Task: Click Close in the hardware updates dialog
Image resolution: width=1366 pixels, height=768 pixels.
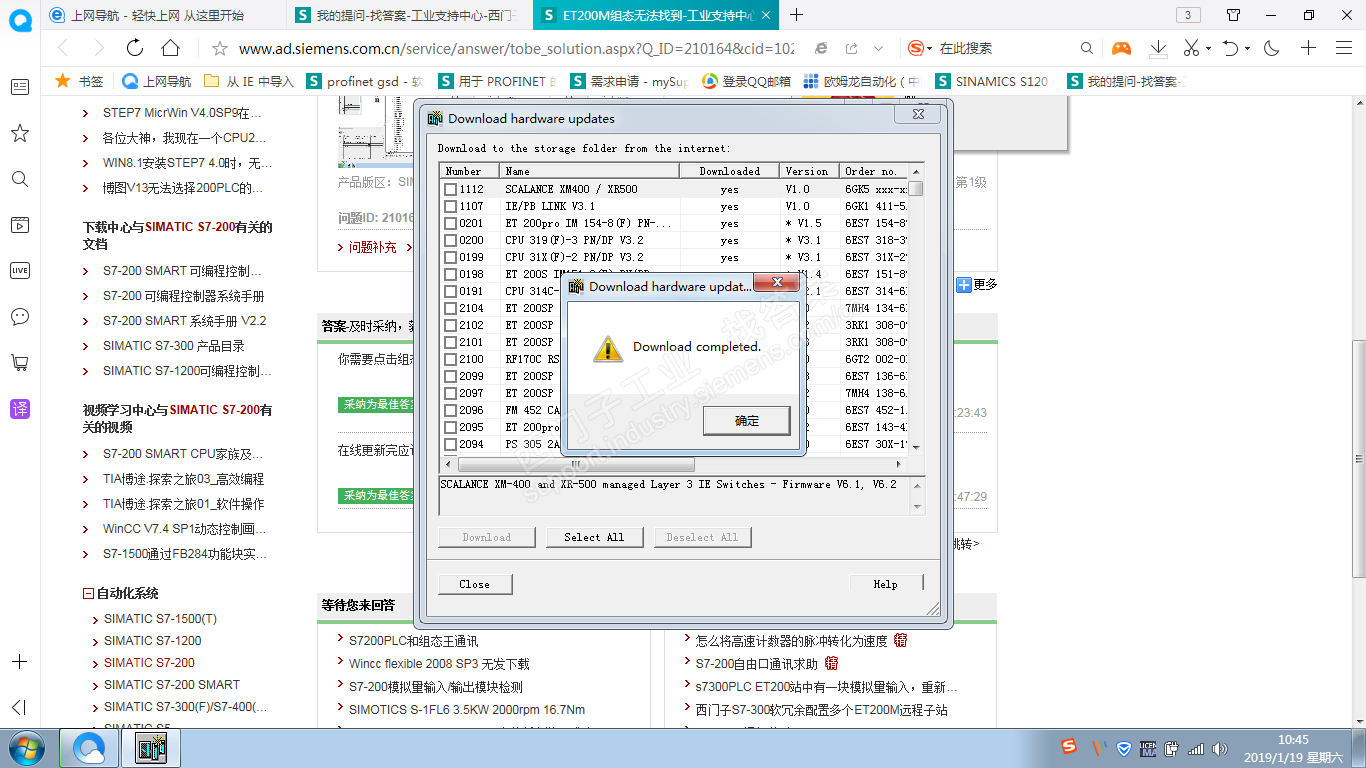Action: click(475, 584)
